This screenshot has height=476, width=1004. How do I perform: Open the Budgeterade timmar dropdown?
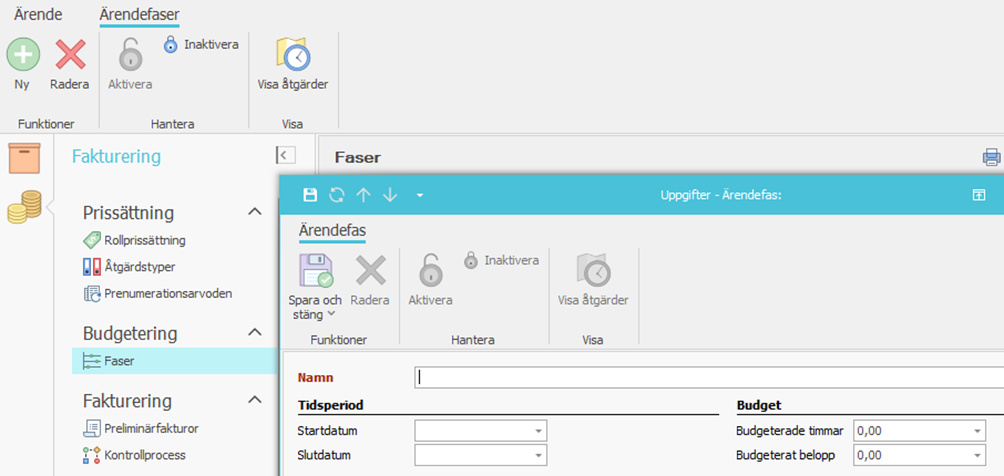[x=976, y=431]
